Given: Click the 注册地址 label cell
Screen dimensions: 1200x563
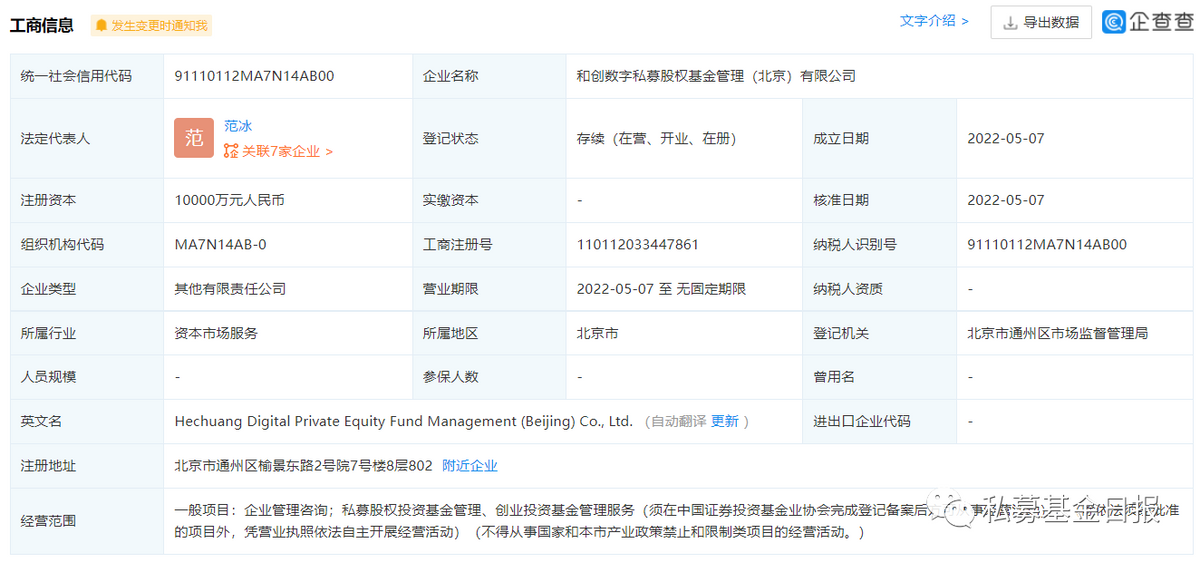Looking at the screenshot, I should coord(87,466).
